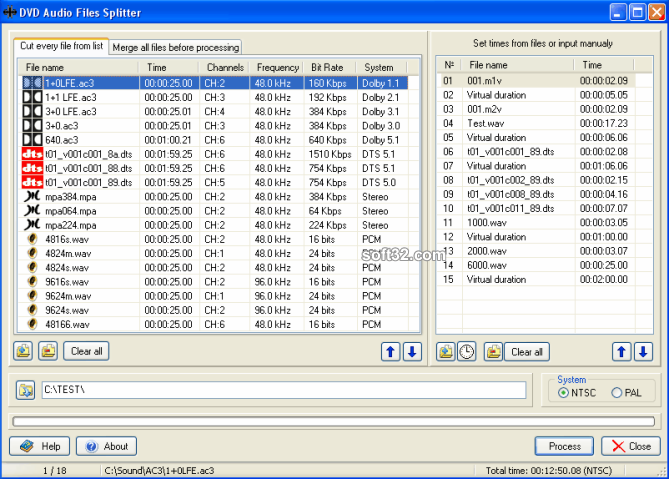
Task: Move selected audio file down with arrow
Action: [412, 352]
